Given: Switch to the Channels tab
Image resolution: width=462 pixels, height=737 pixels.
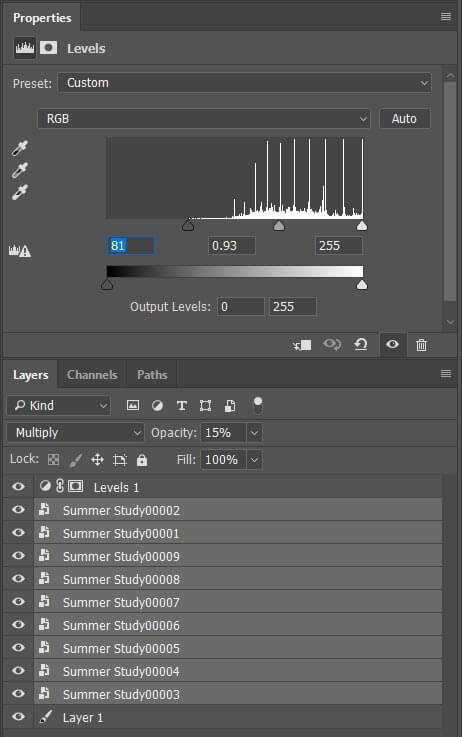Looking at the screenshot, I should [92, 375].
